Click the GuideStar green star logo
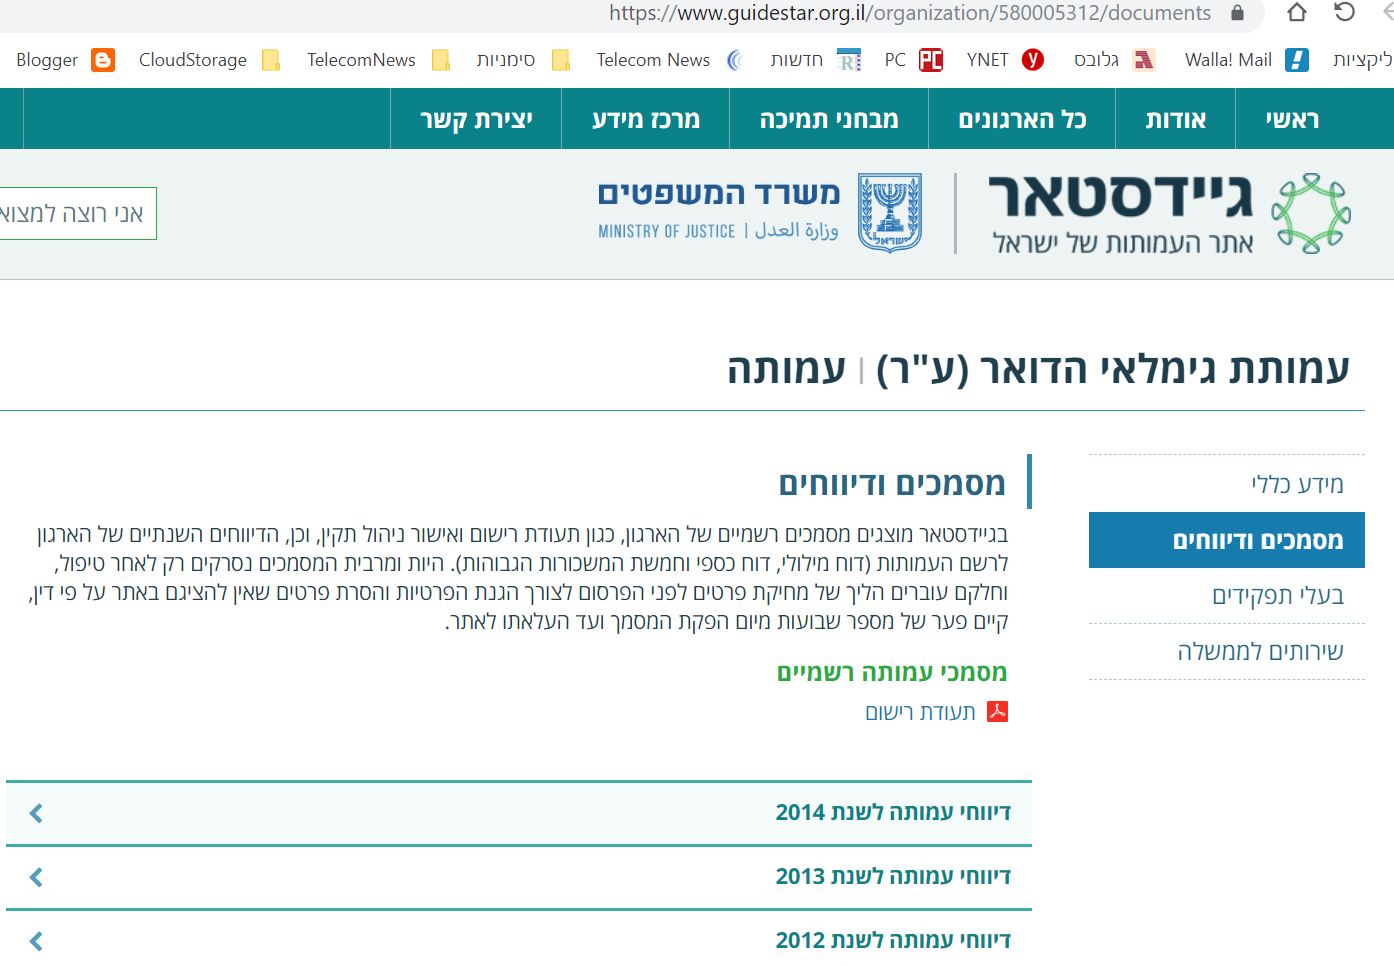 tap(1311, 213)
